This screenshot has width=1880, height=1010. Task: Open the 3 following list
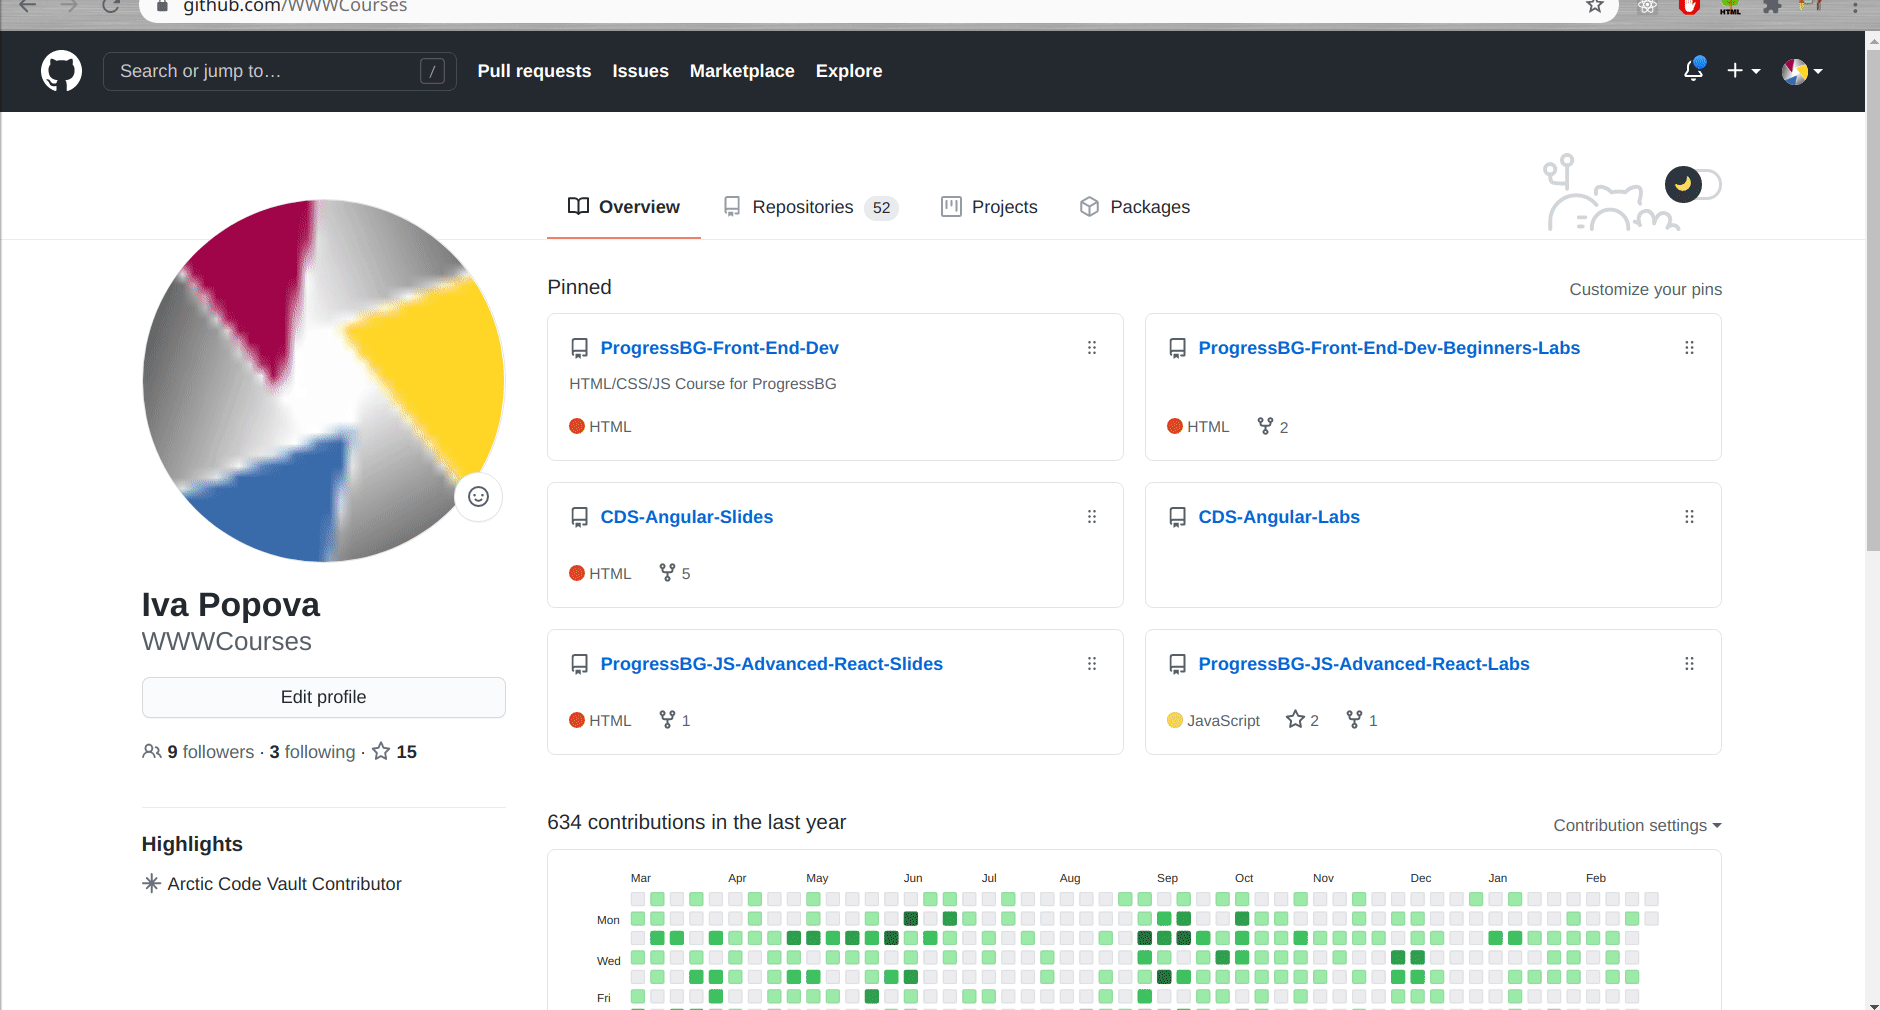pos(312,752)
